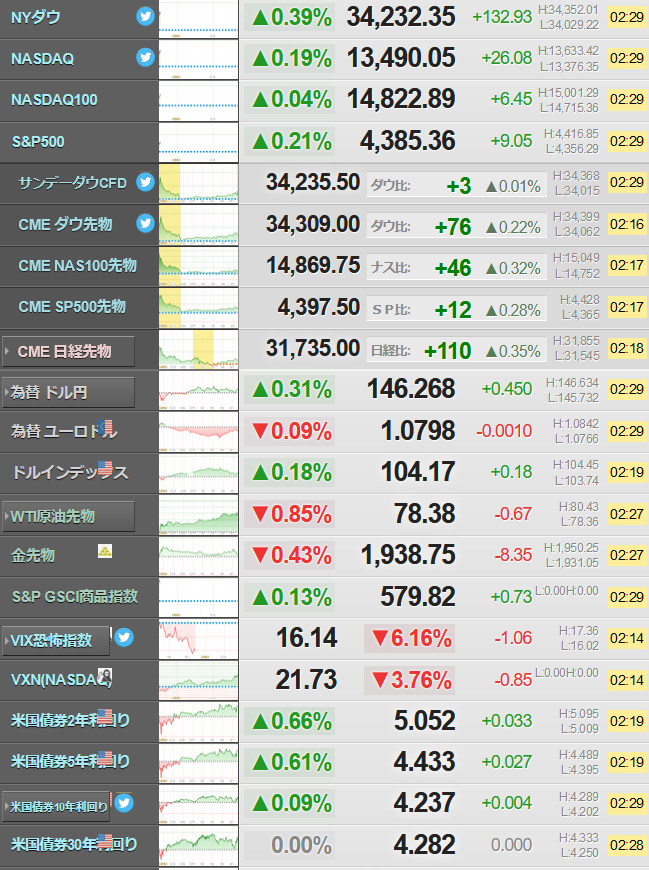Screen dimensions: 649x870
Task: Expand the 為替 ドル円 button
Action: click(68, 393)
